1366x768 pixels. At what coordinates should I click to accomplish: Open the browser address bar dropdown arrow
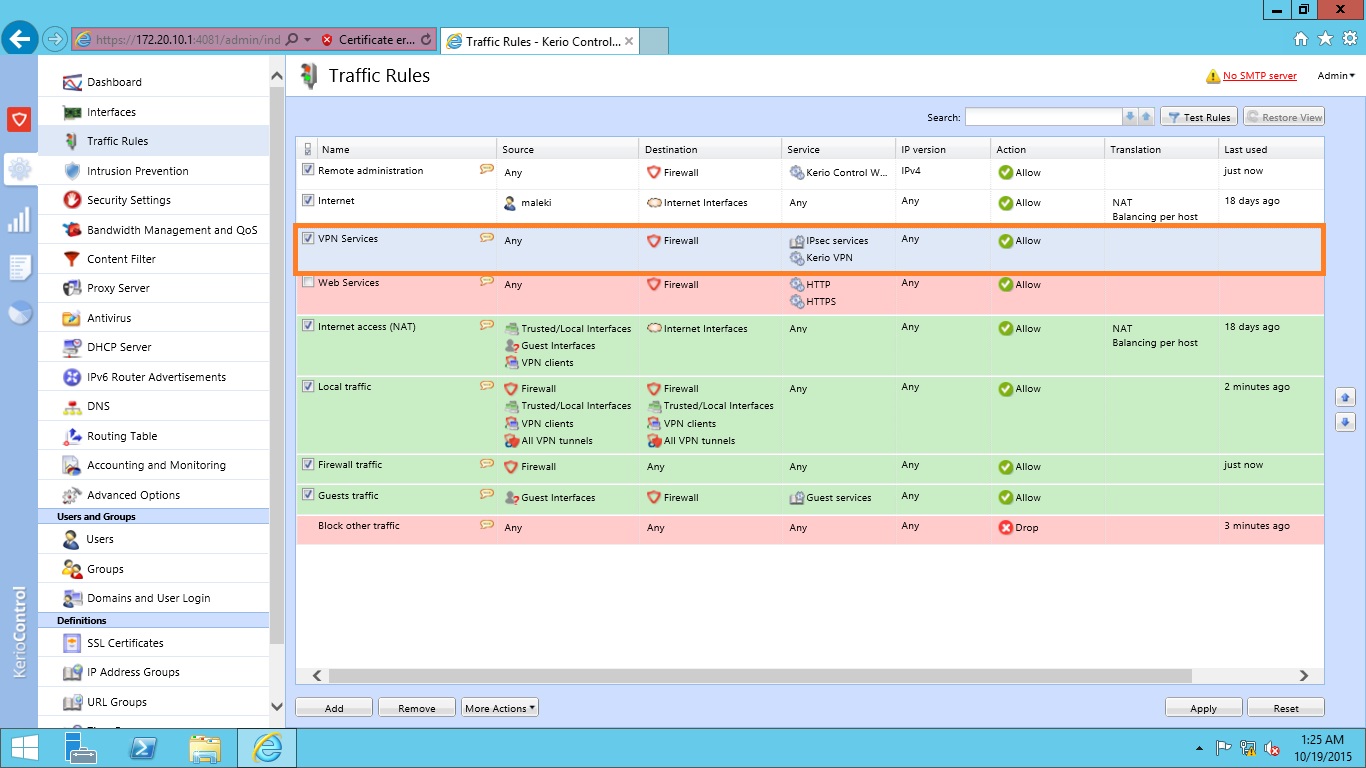click(x=307, y=40)
